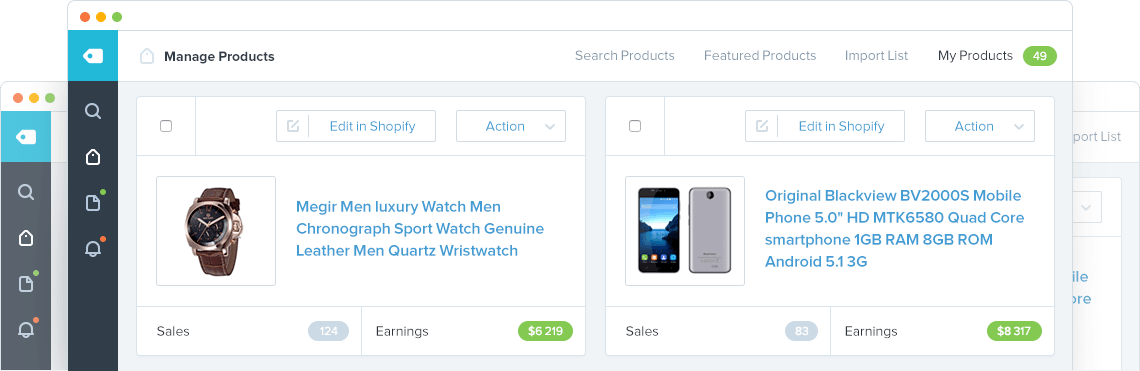Click the pencil edit icon on Blackview phone
This screenshot has height=371, width=1140.
point(762,126)
